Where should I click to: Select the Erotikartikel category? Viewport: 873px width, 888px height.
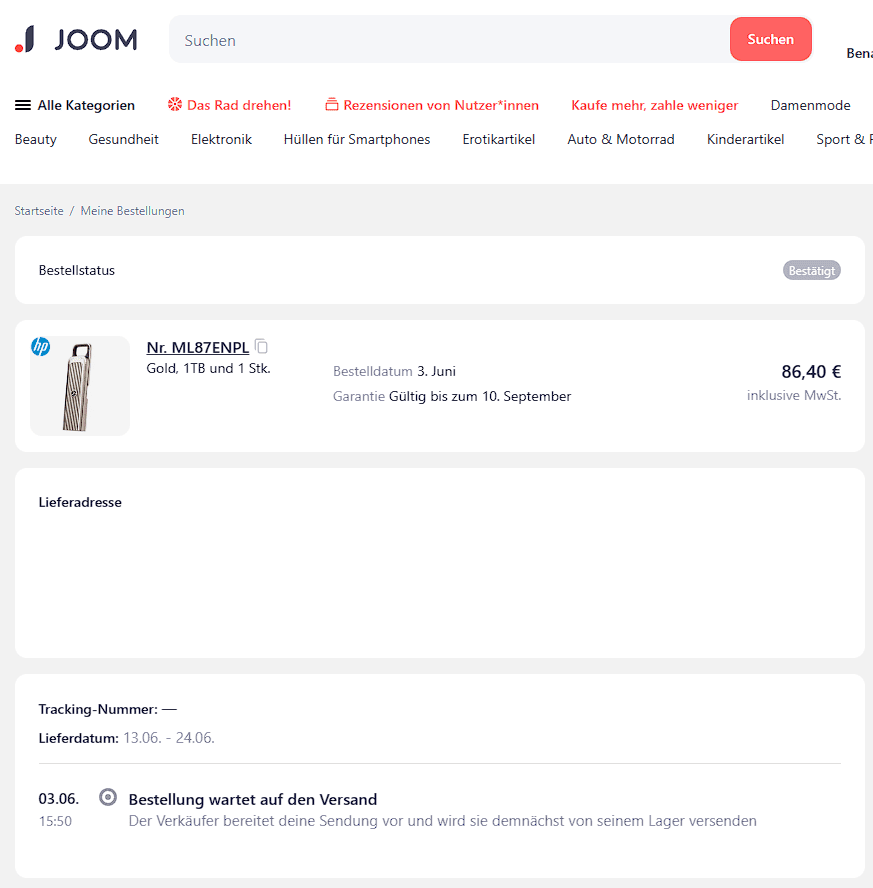[498, 139]
